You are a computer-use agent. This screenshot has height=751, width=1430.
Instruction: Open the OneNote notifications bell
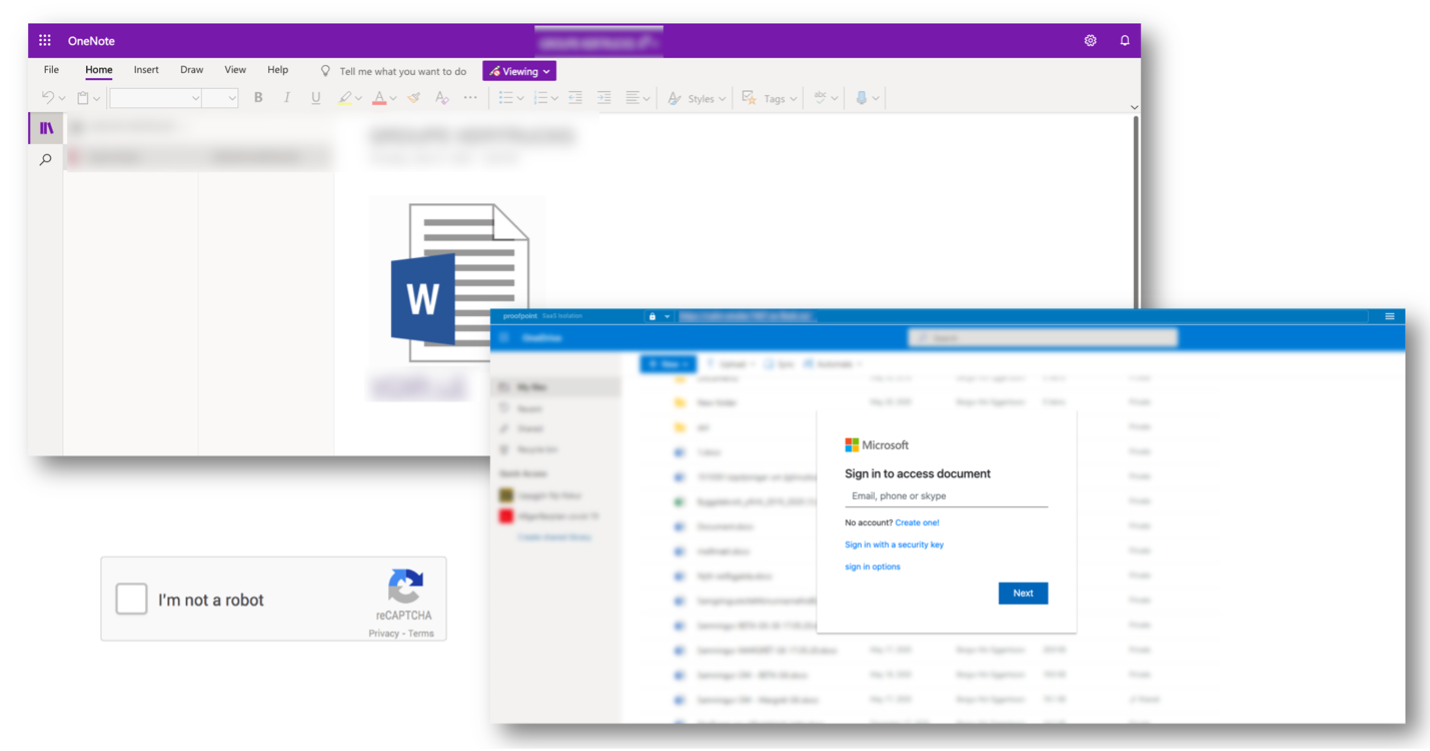point(1124,41)
